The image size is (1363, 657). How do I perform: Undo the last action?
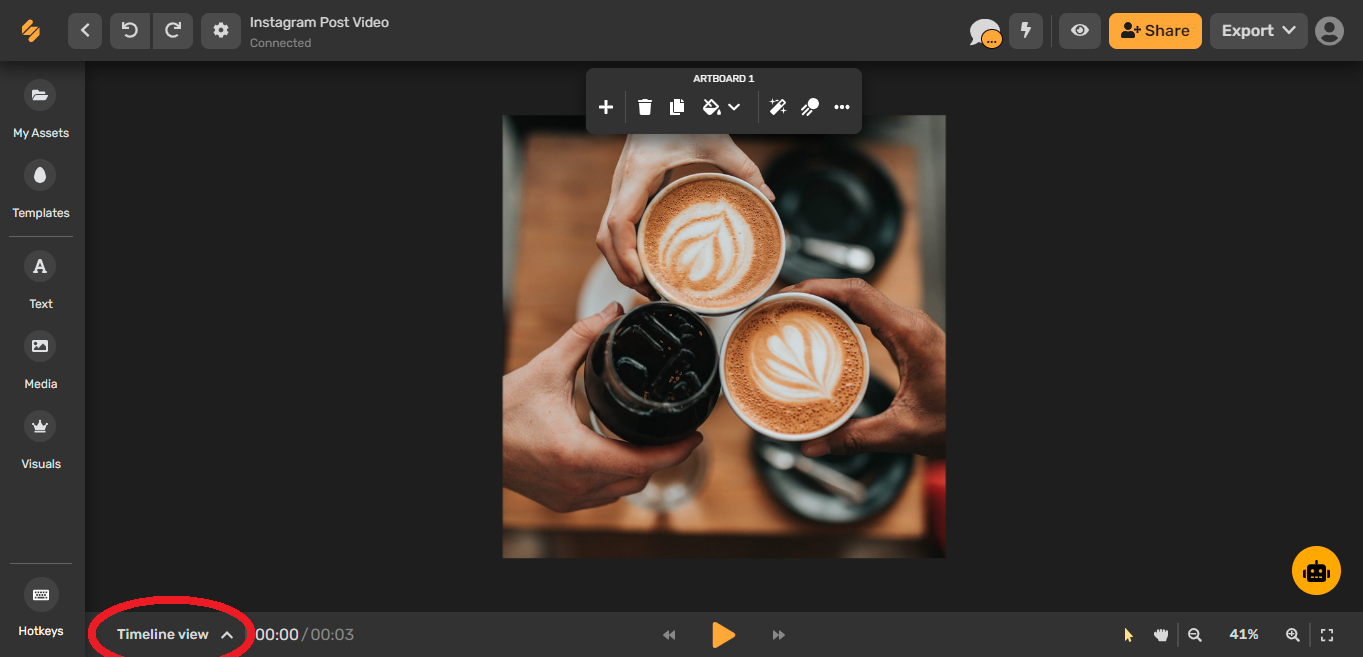click(130, 31)
